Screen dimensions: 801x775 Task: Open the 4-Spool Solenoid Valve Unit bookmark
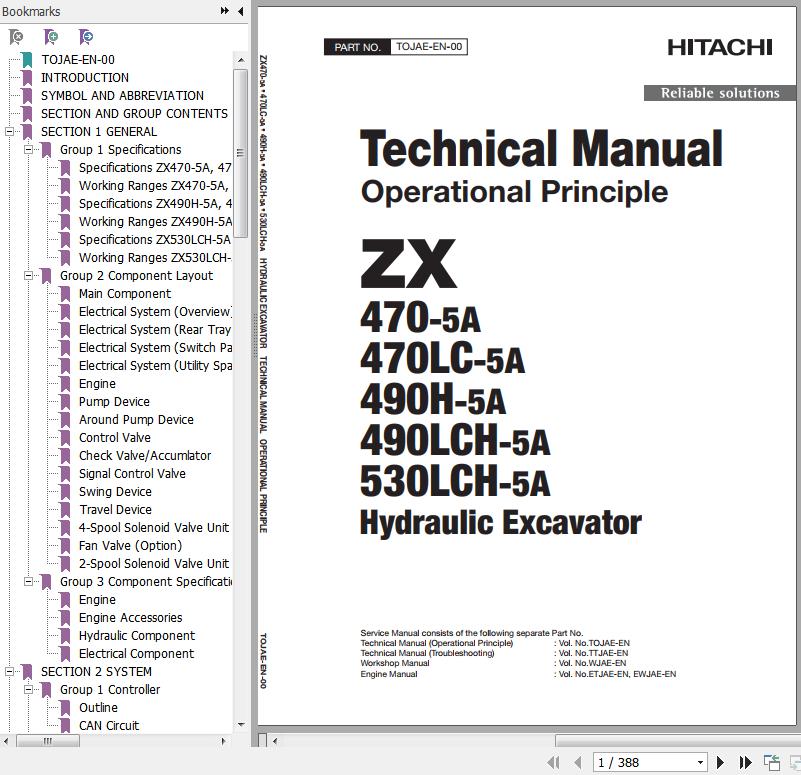pos(154,527)
